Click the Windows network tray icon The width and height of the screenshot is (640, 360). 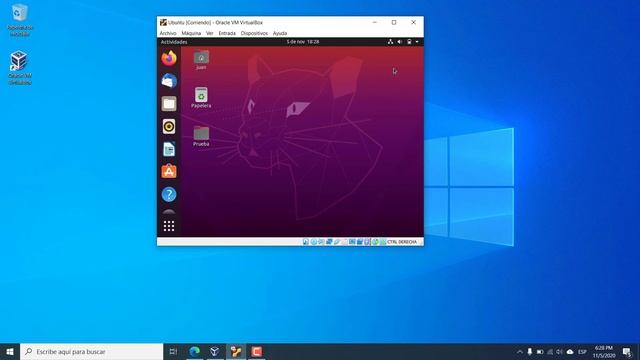(x=550, y=352)
